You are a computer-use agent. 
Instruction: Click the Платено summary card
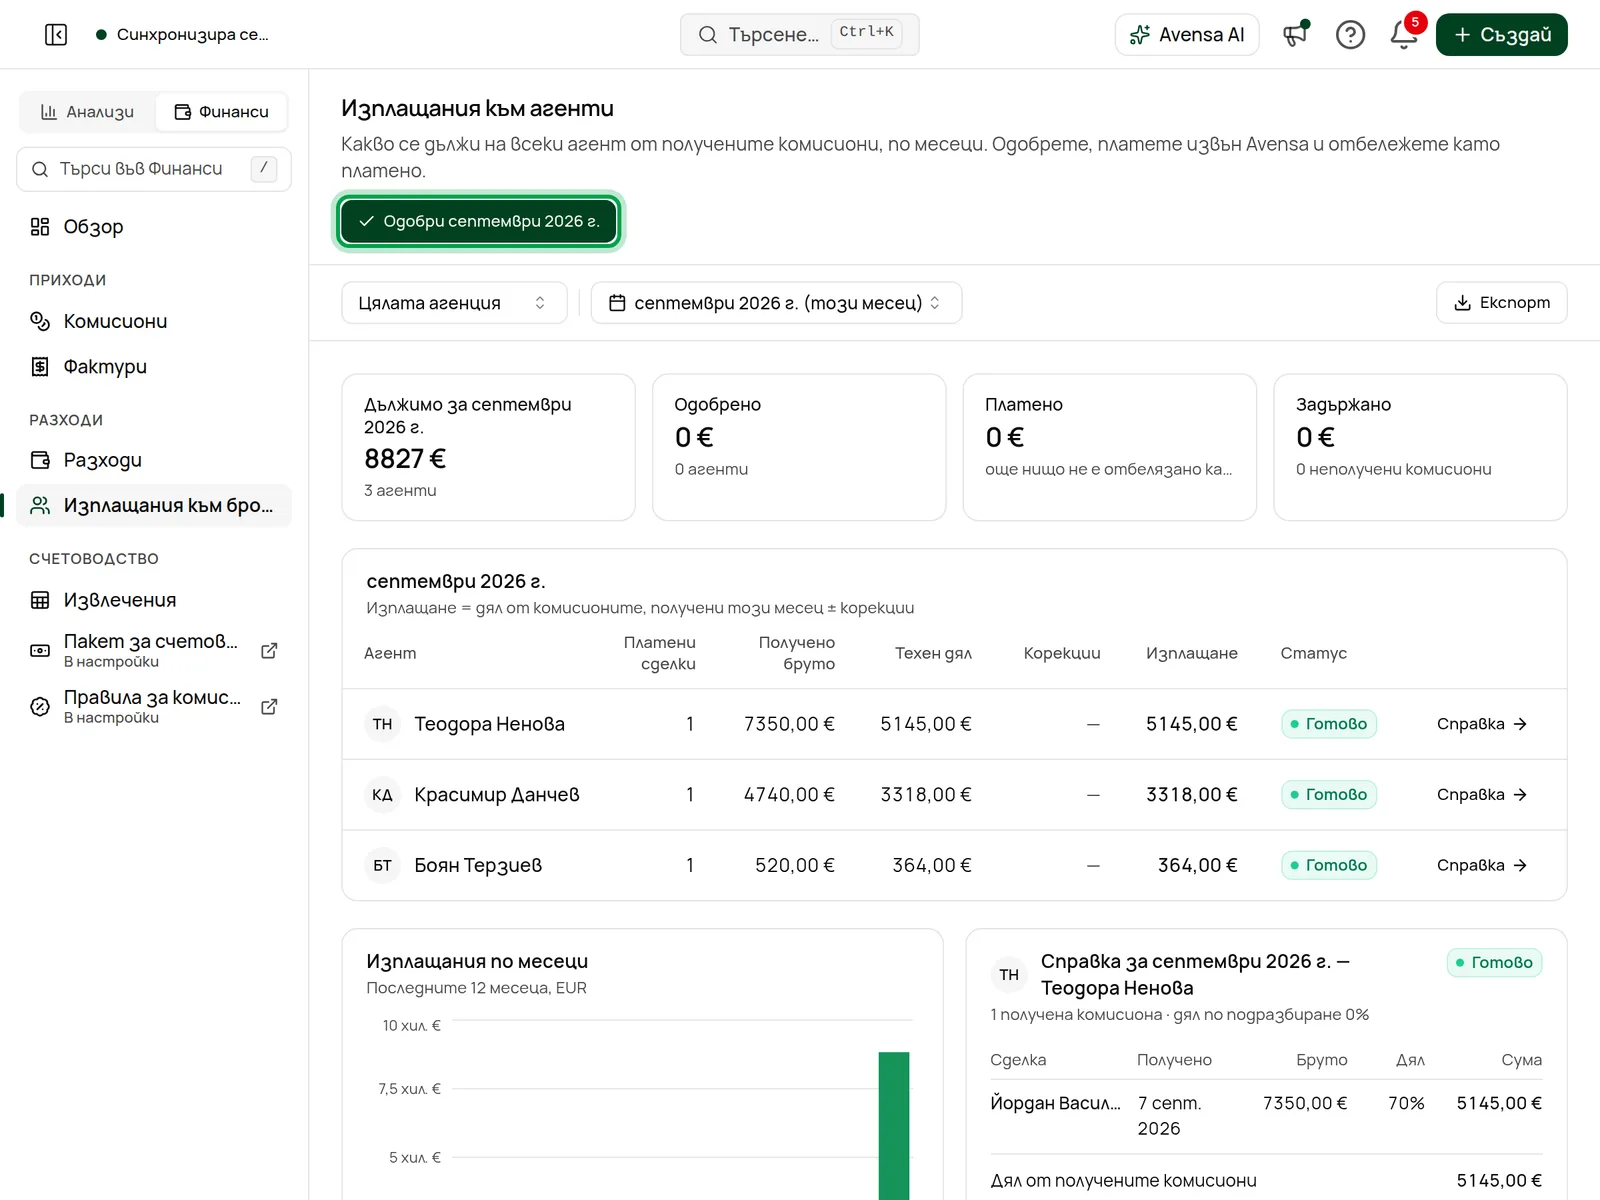1109,447
